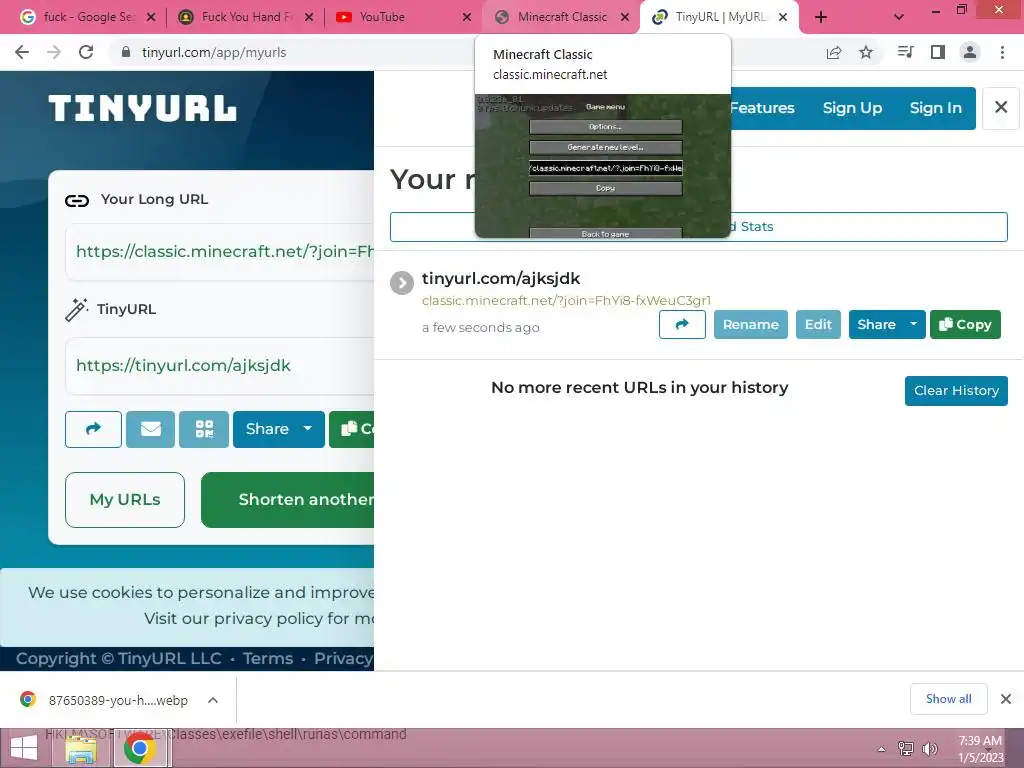Click the classic.minecraft.net destination link
Image resolution: width=1024 pixels, height=768 pixels.
click(566, 300)
